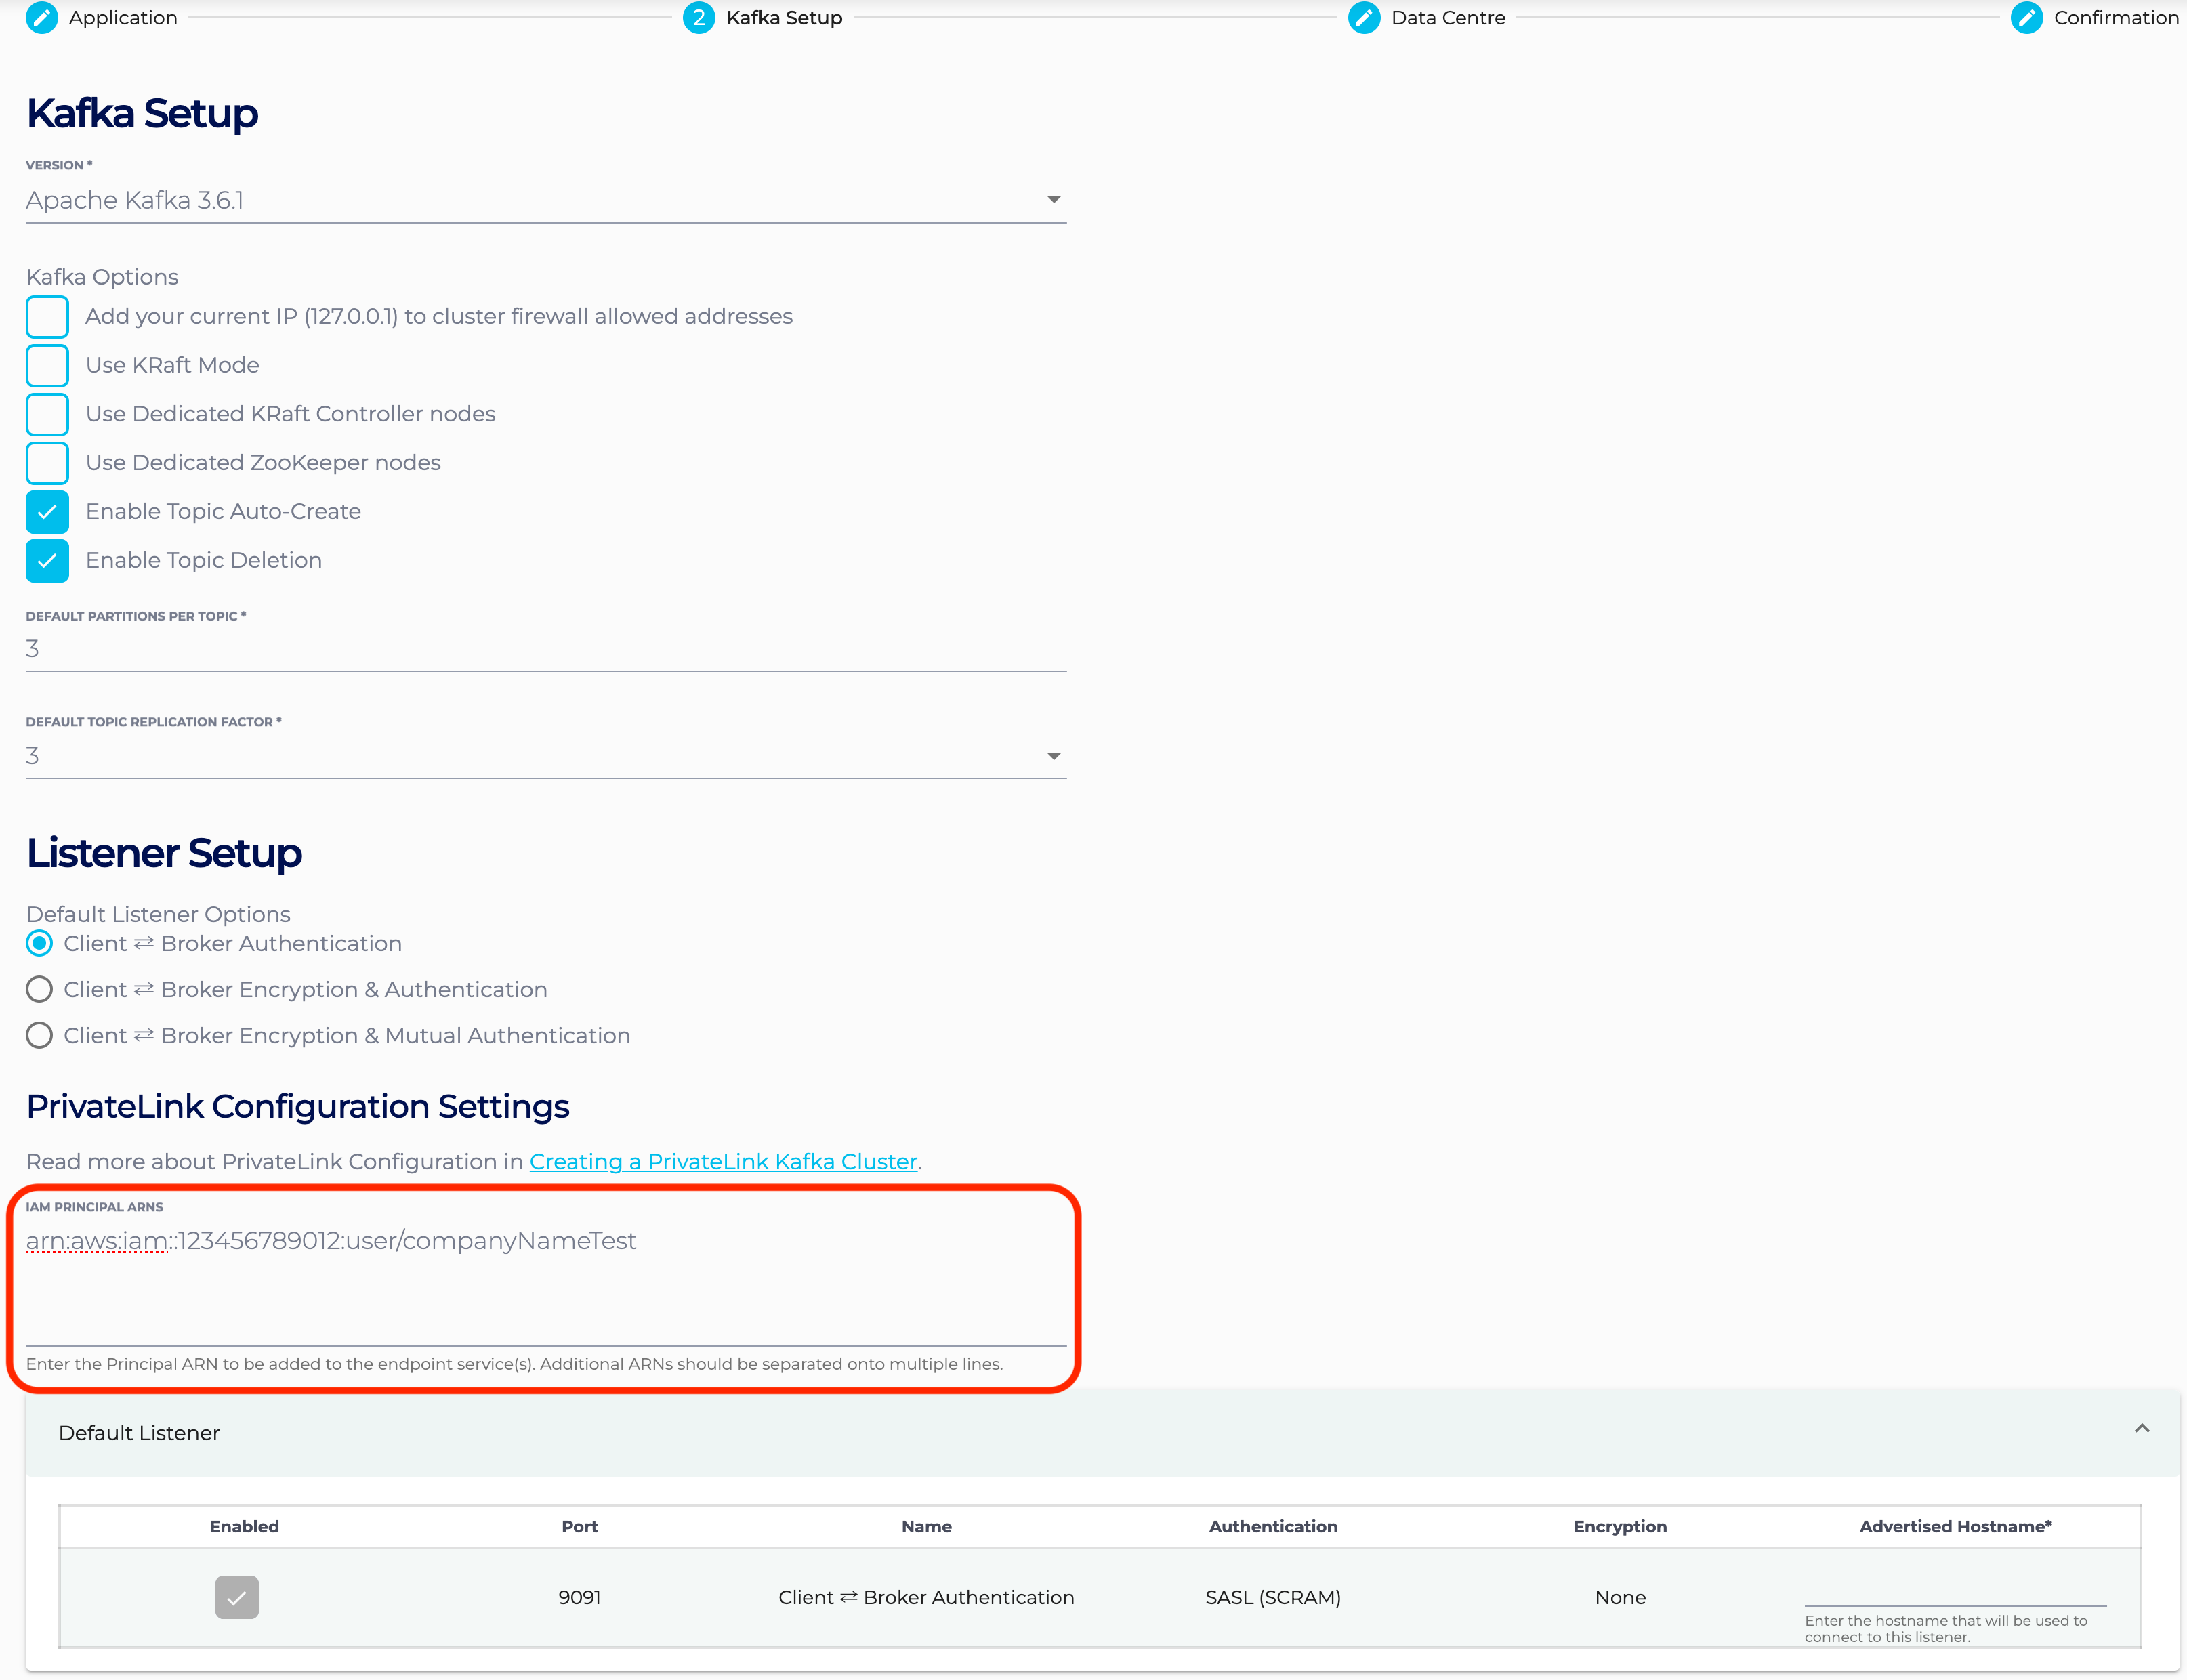The width and height of the screenshot is (2187, 1680).
Task: Click the Application step pencil icon
Action: coord(41,18)
